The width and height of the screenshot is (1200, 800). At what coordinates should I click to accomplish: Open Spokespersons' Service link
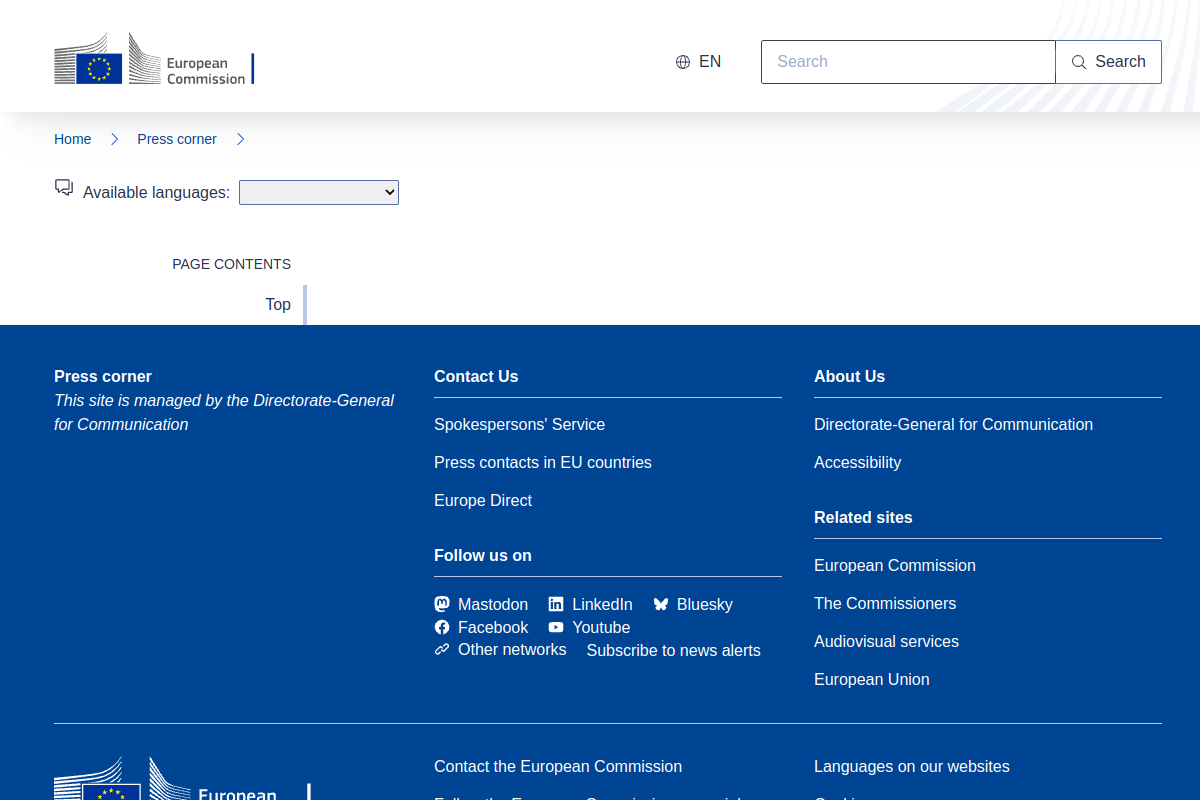coord(519,424)
